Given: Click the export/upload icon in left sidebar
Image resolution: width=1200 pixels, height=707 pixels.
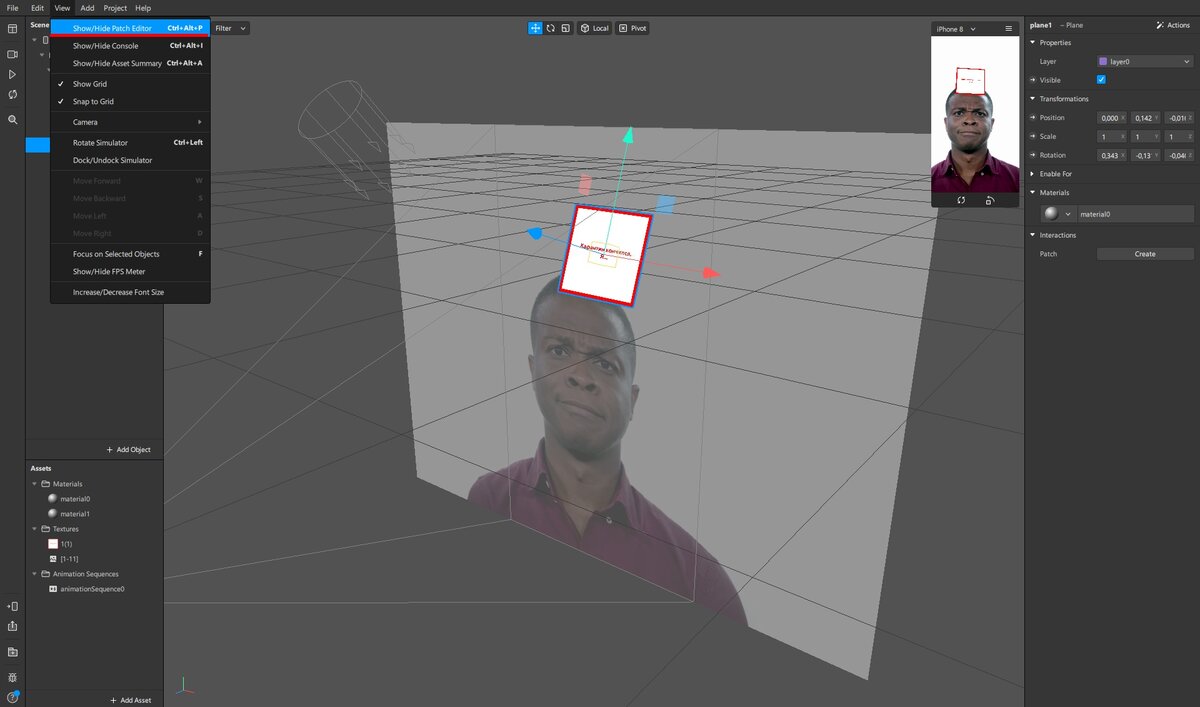Looking at the screenshot, I should [12, 626].
